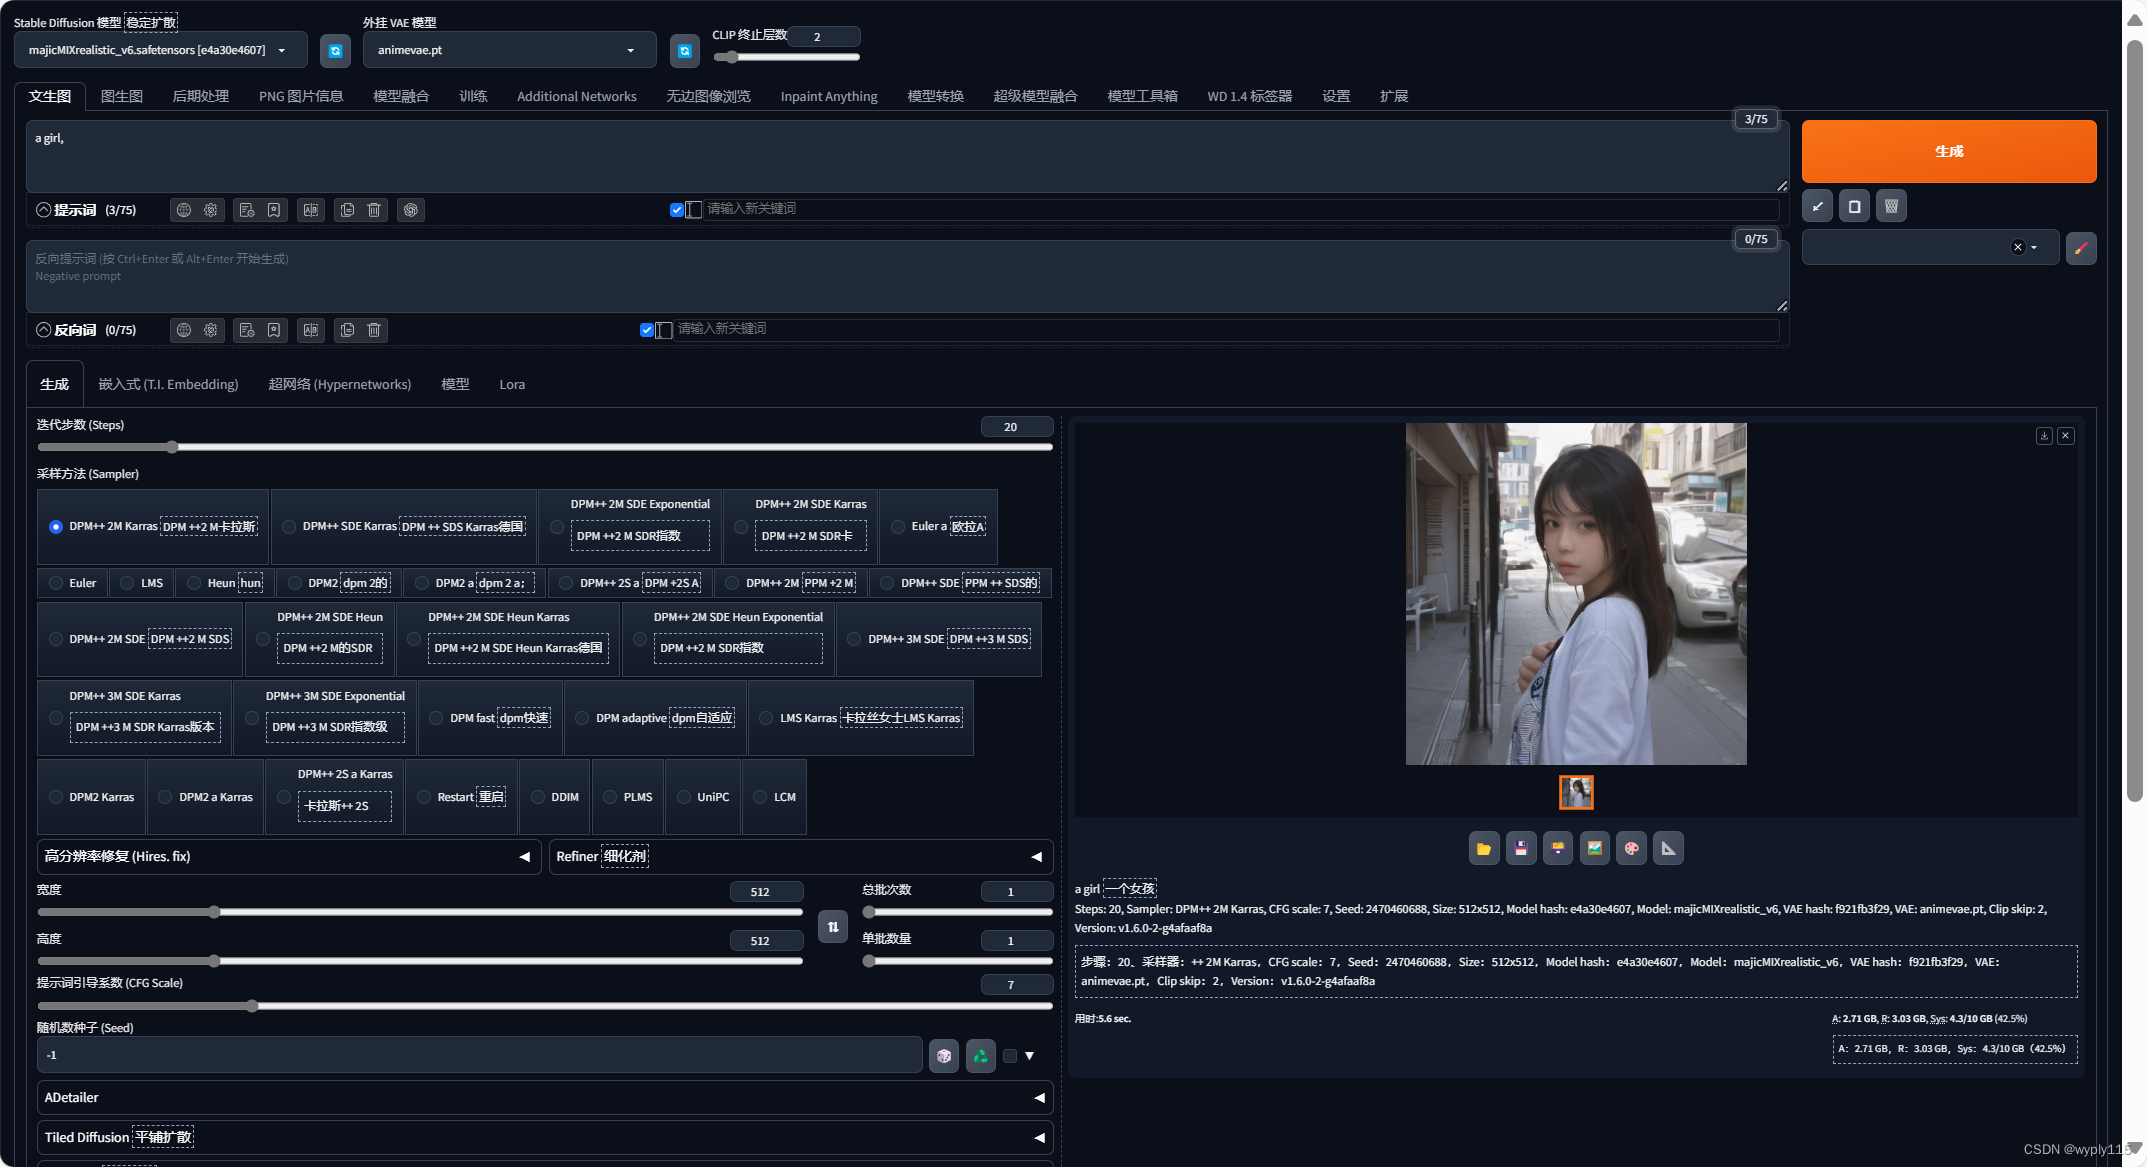2147x1167 pixels.
Task: Toggle the extra seed options checkbox
Action: [1010, 1056]
